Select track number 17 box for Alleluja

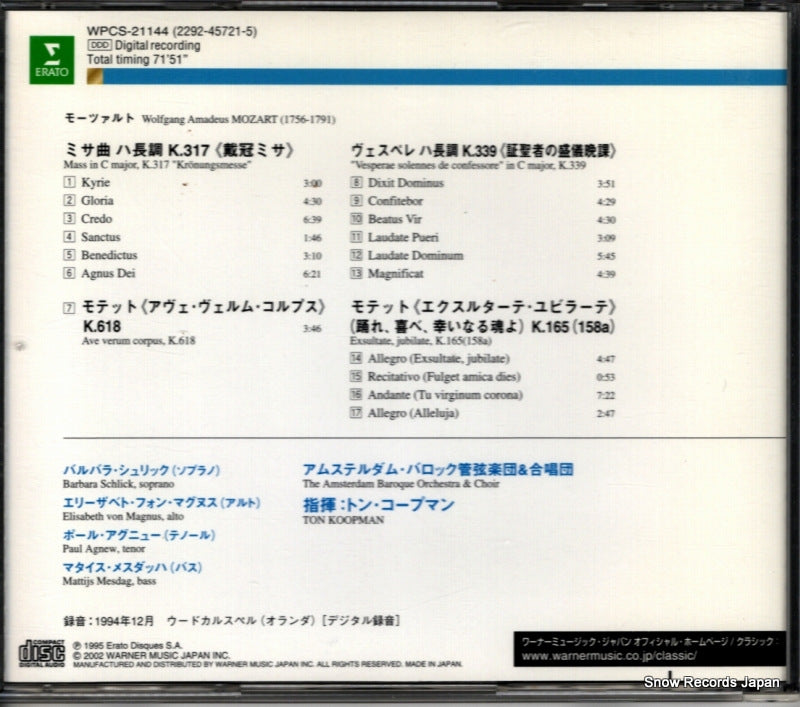pos(356,412)
